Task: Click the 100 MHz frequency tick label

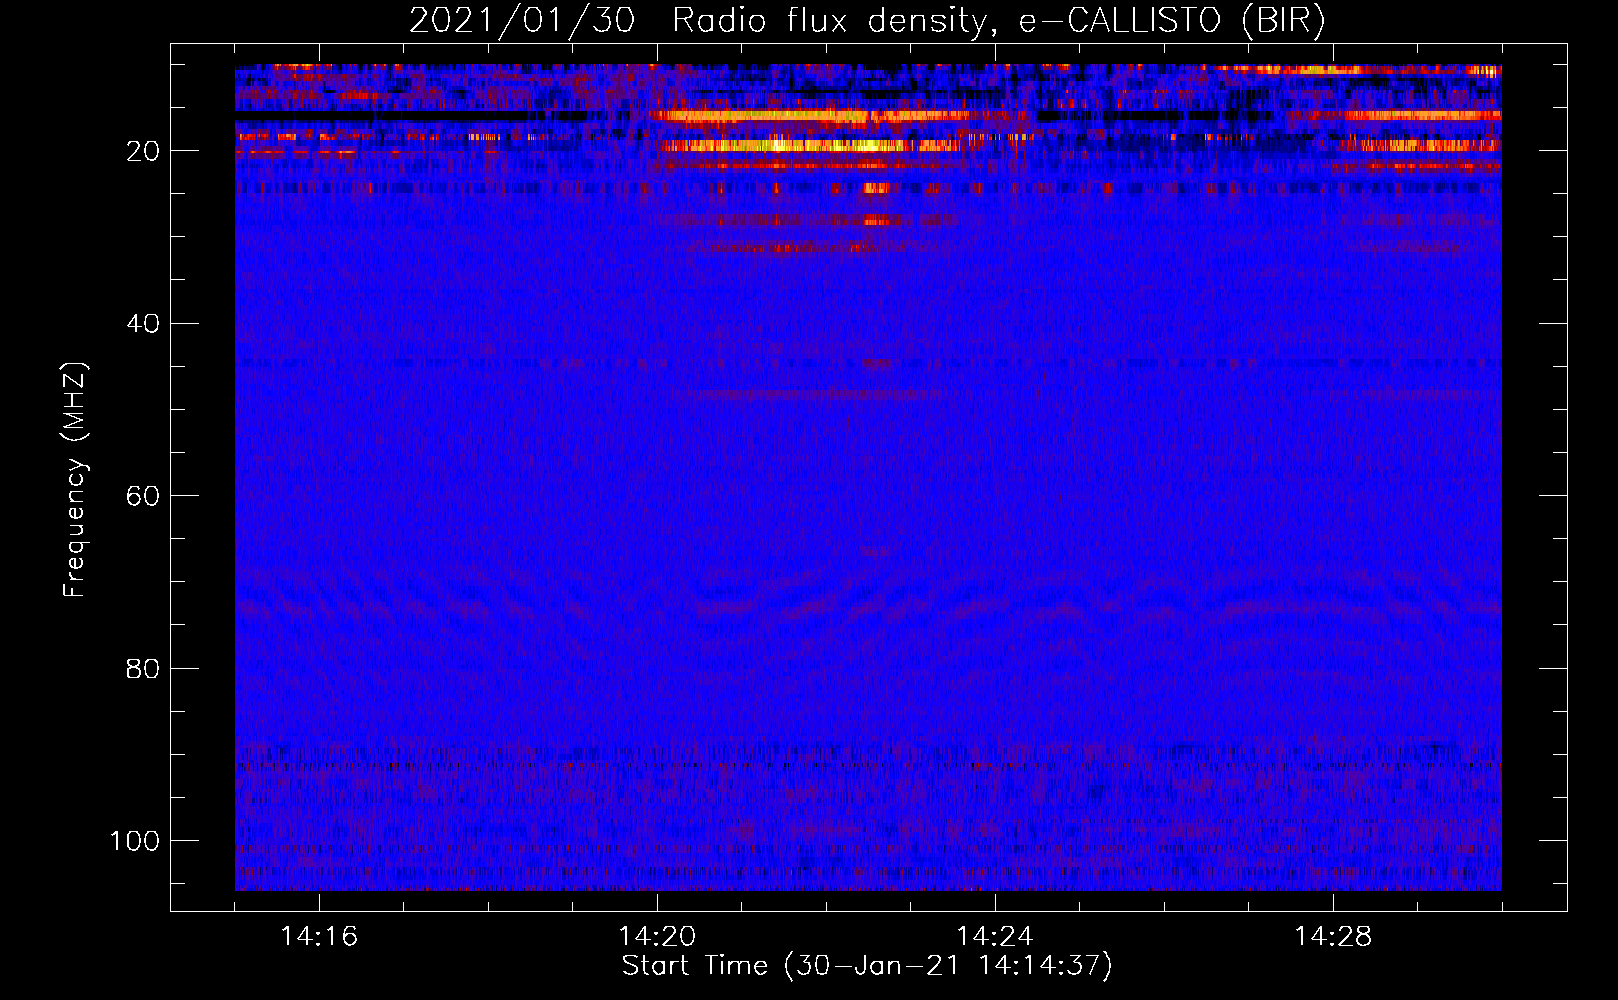Action: pyautogui.click(x=135, y=841)
